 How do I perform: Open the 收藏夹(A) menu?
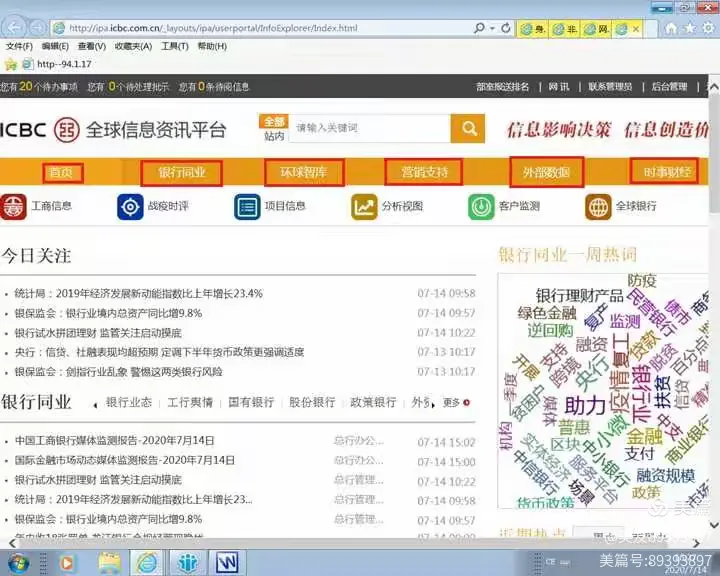tap(133, 46)
